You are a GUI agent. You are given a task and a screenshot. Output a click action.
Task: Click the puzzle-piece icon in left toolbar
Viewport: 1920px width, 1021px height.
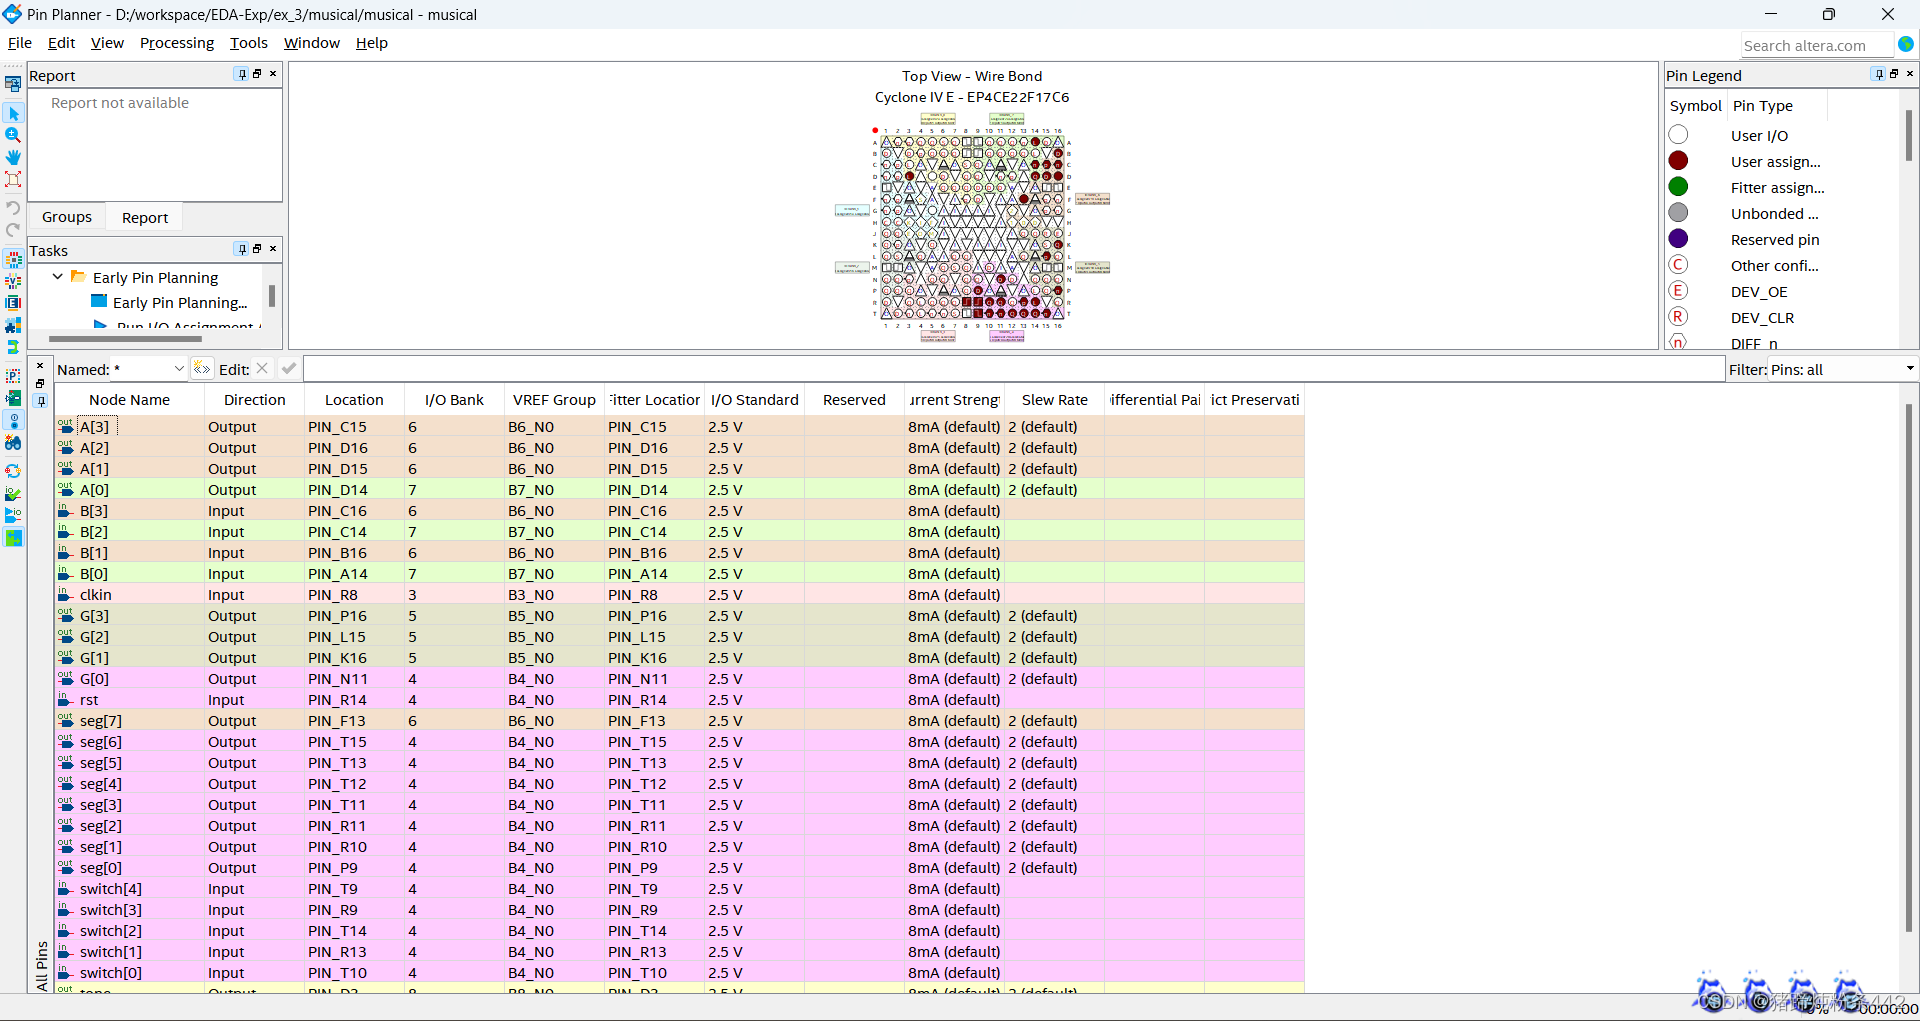click(13, 325)
